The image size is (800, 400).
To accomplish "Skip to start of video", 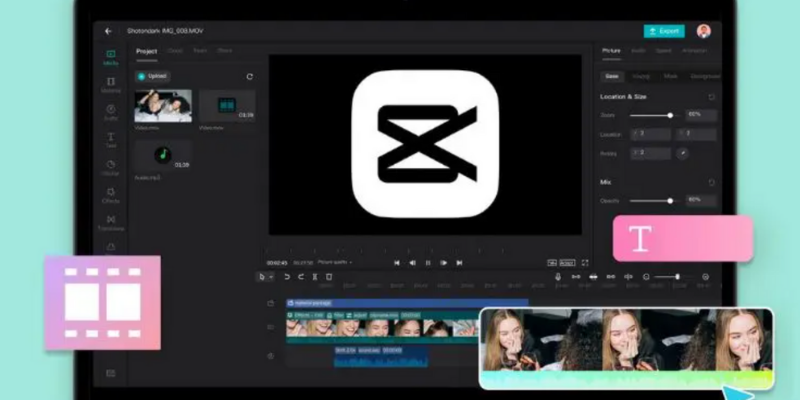I will pos(397,263).
